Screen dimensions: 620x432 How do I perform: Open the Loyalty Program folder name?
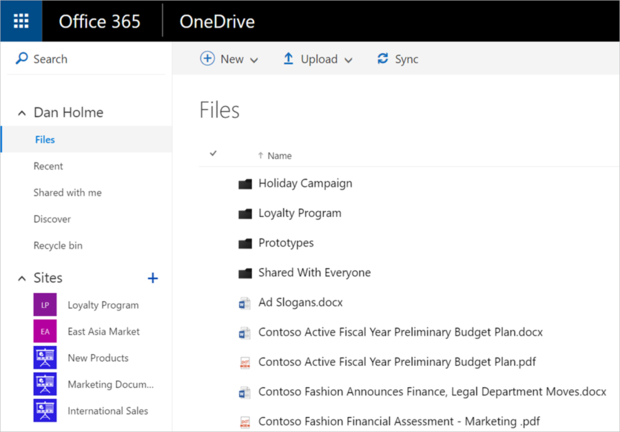(x=300, y=213)
